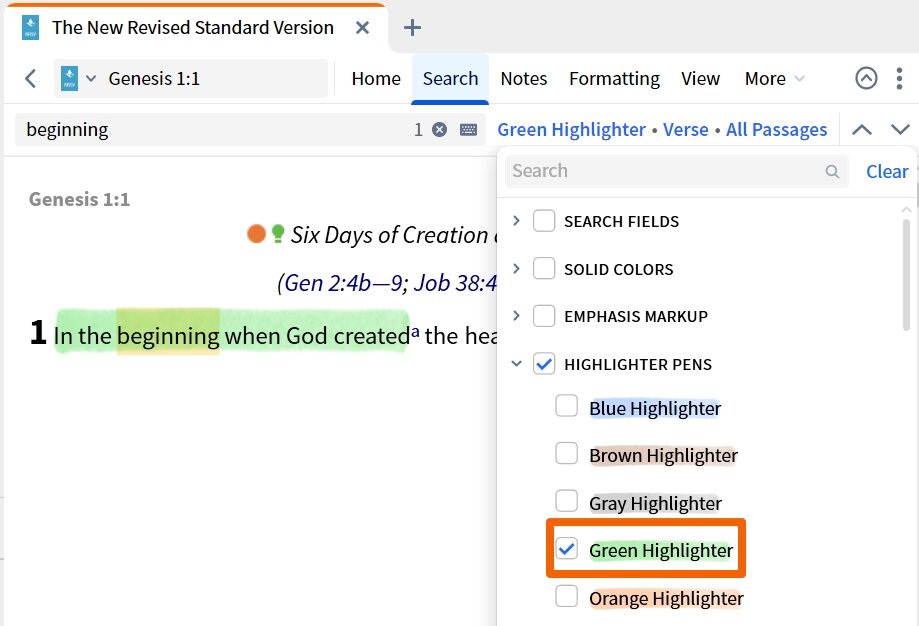Enable the Brown Highlighter checkbox
The image size is (919, 626).
tap(566, 453)
